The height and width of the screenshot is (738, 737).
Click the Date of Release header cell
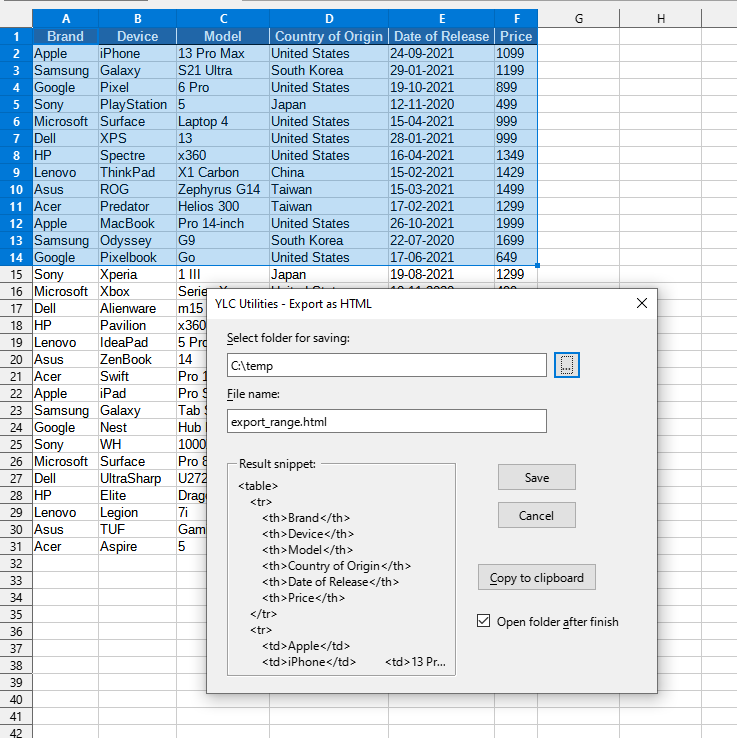441,36
